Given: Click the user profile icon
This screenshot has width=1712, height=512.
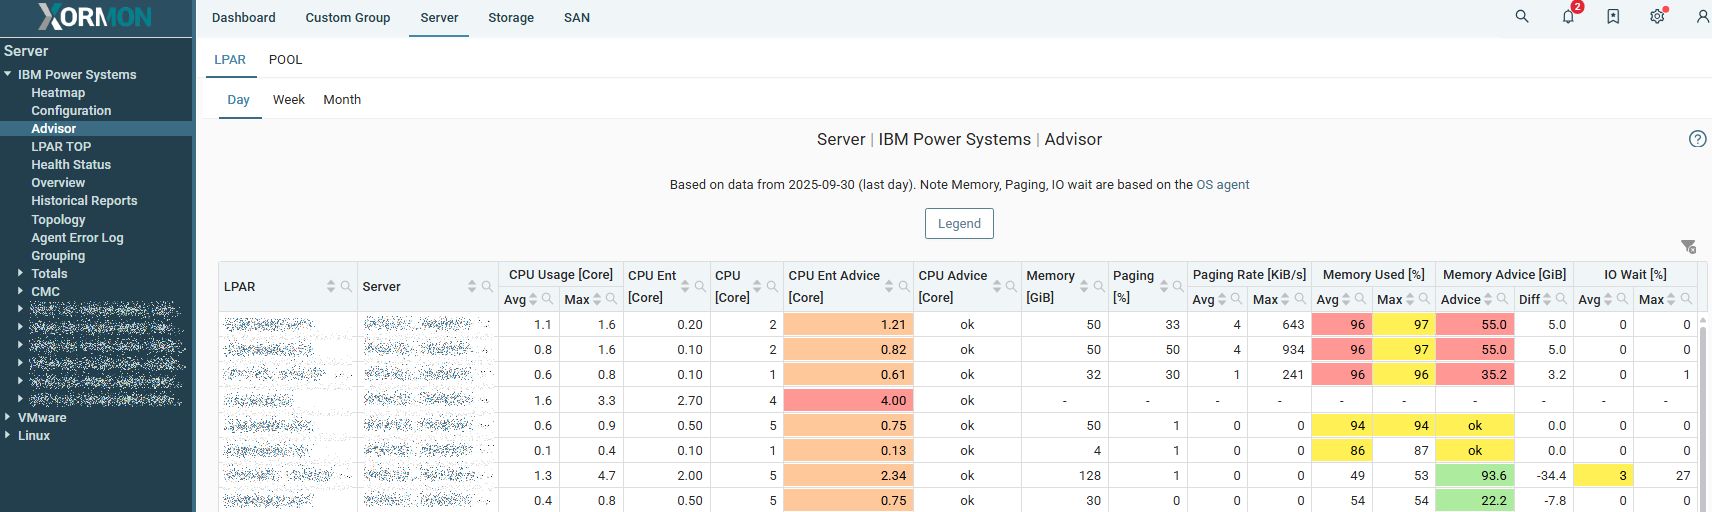Looking at the screenshot, I should click(1702, 17).
